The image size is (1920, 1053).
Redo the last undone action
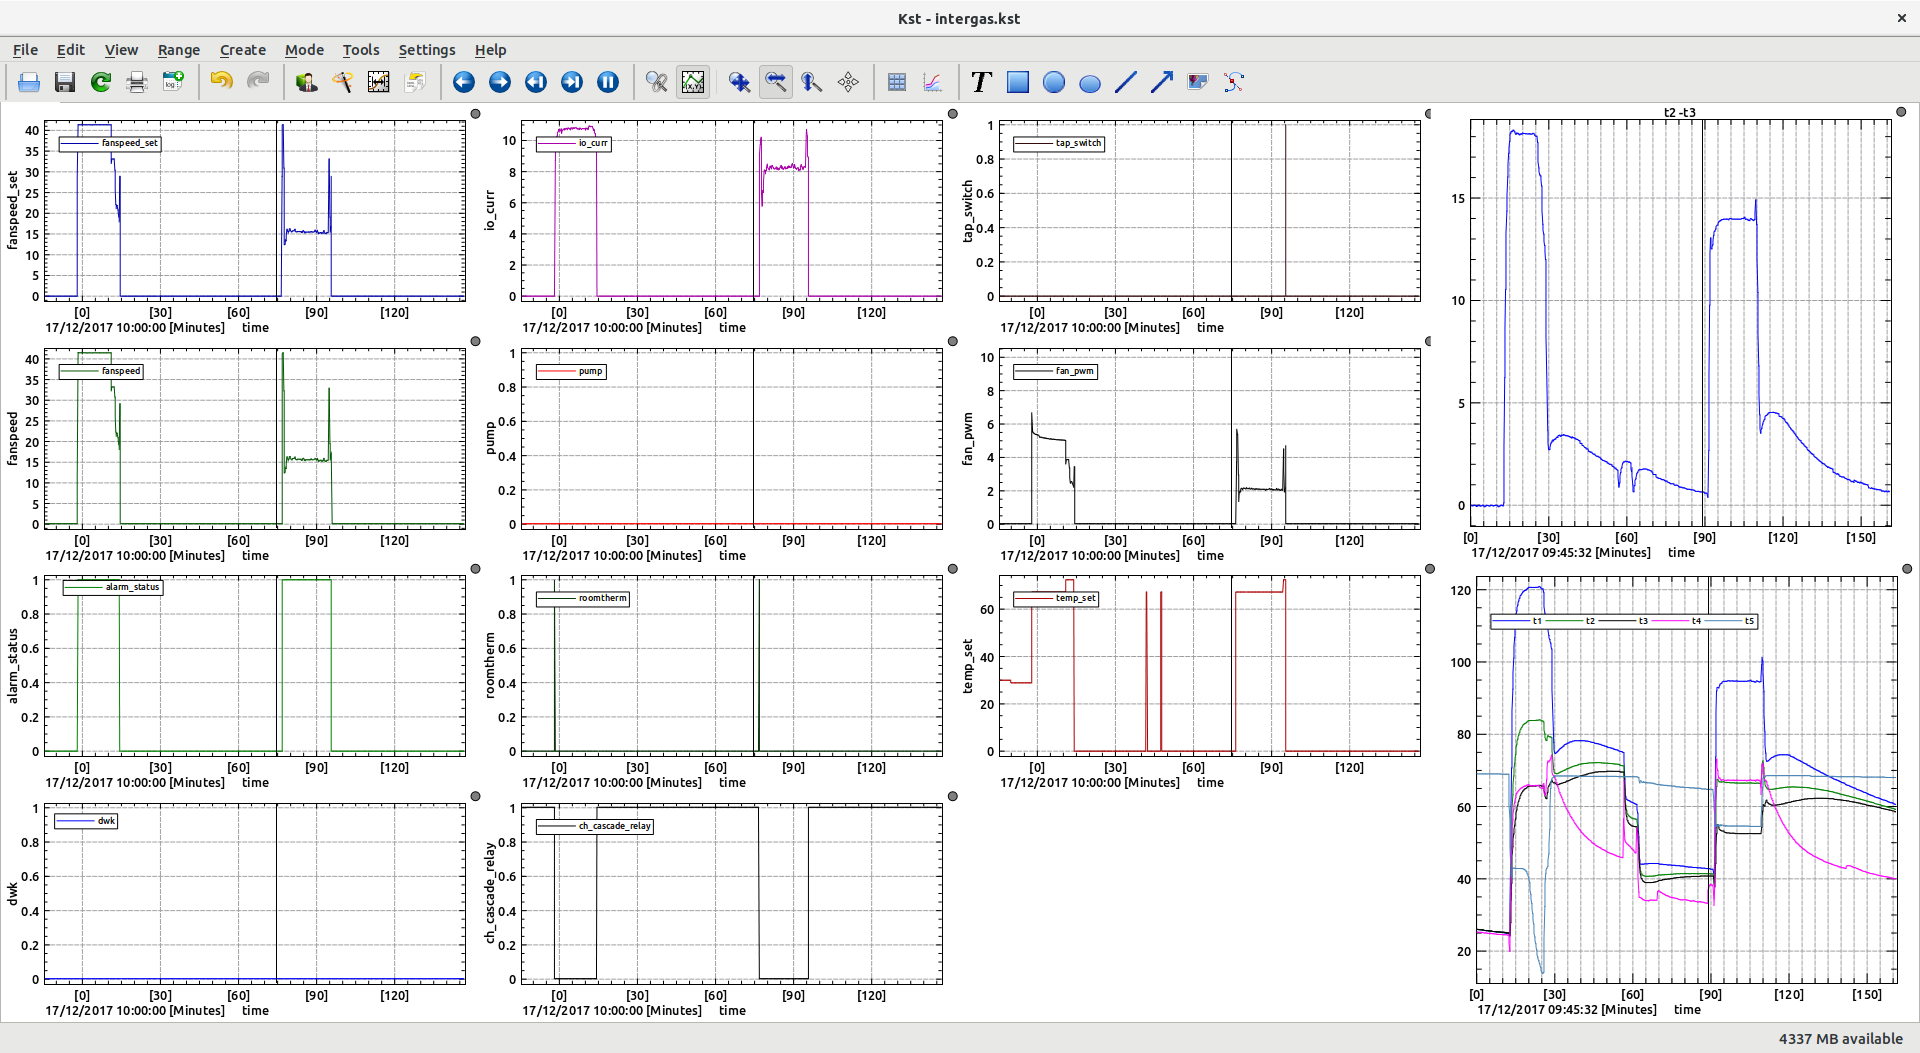pyautogui.click(x=258, y=82)
